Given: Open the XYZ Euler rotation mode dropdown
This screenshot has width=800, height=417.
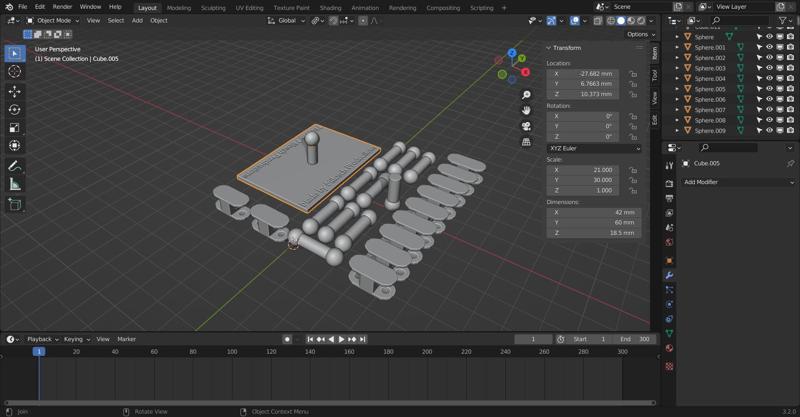Looking at the screenshot, I should [594, 148].
